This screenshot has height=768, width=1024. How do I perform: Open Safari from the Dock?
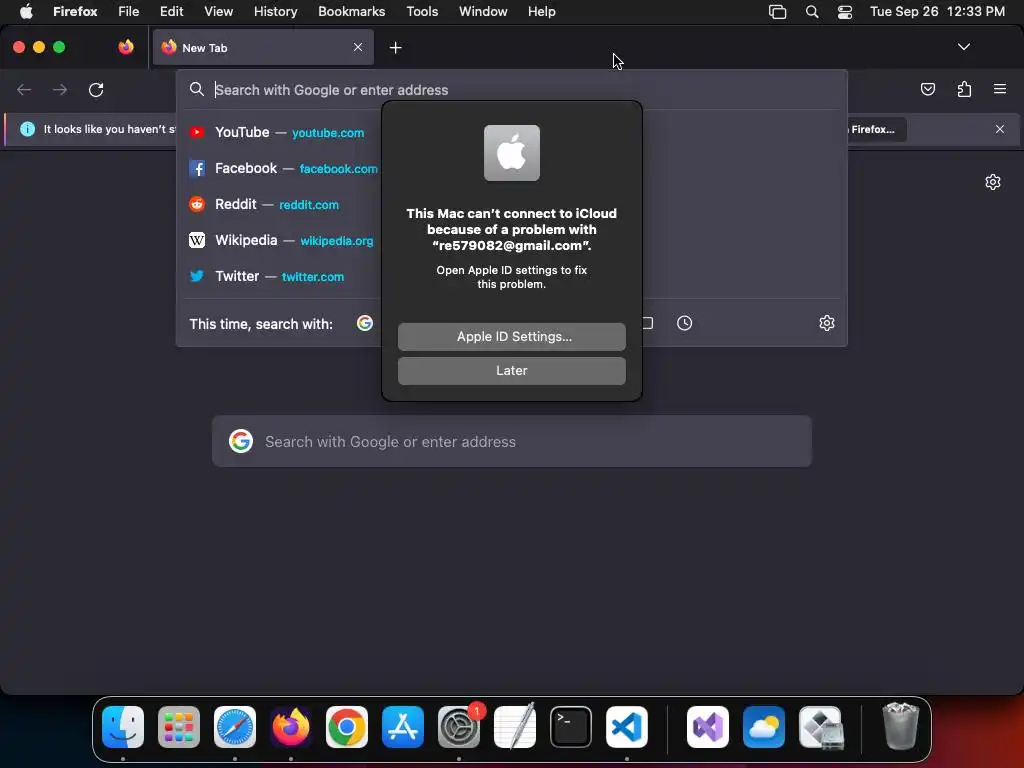pos(235,727)
